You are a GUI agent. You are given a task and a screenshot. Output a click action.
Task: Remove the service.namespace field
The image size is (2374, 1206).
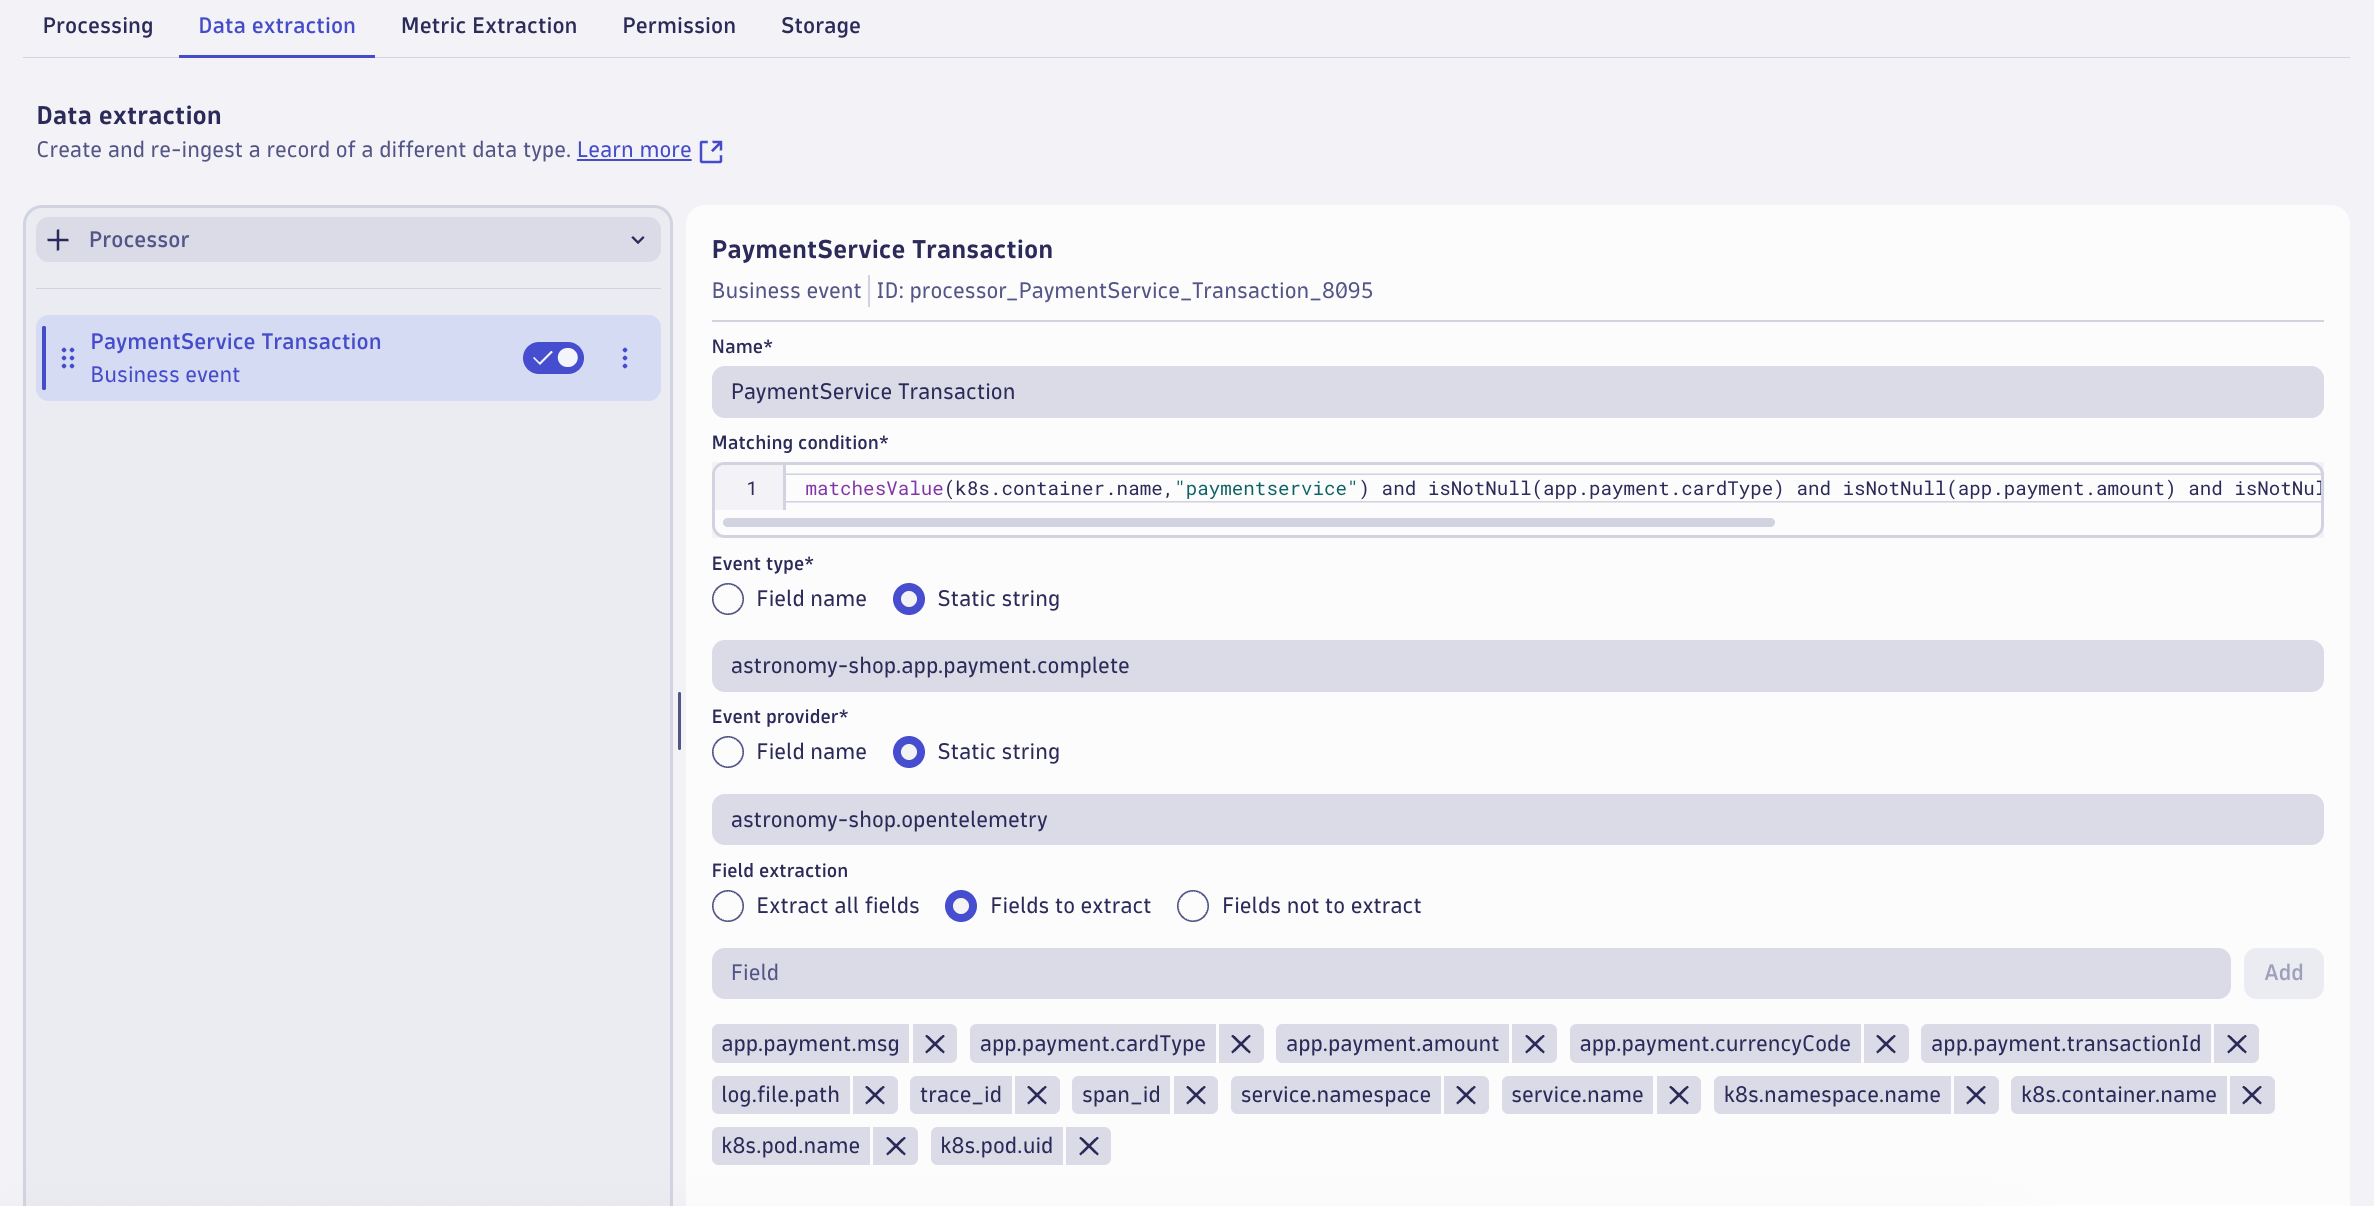coord(1466,1095)
